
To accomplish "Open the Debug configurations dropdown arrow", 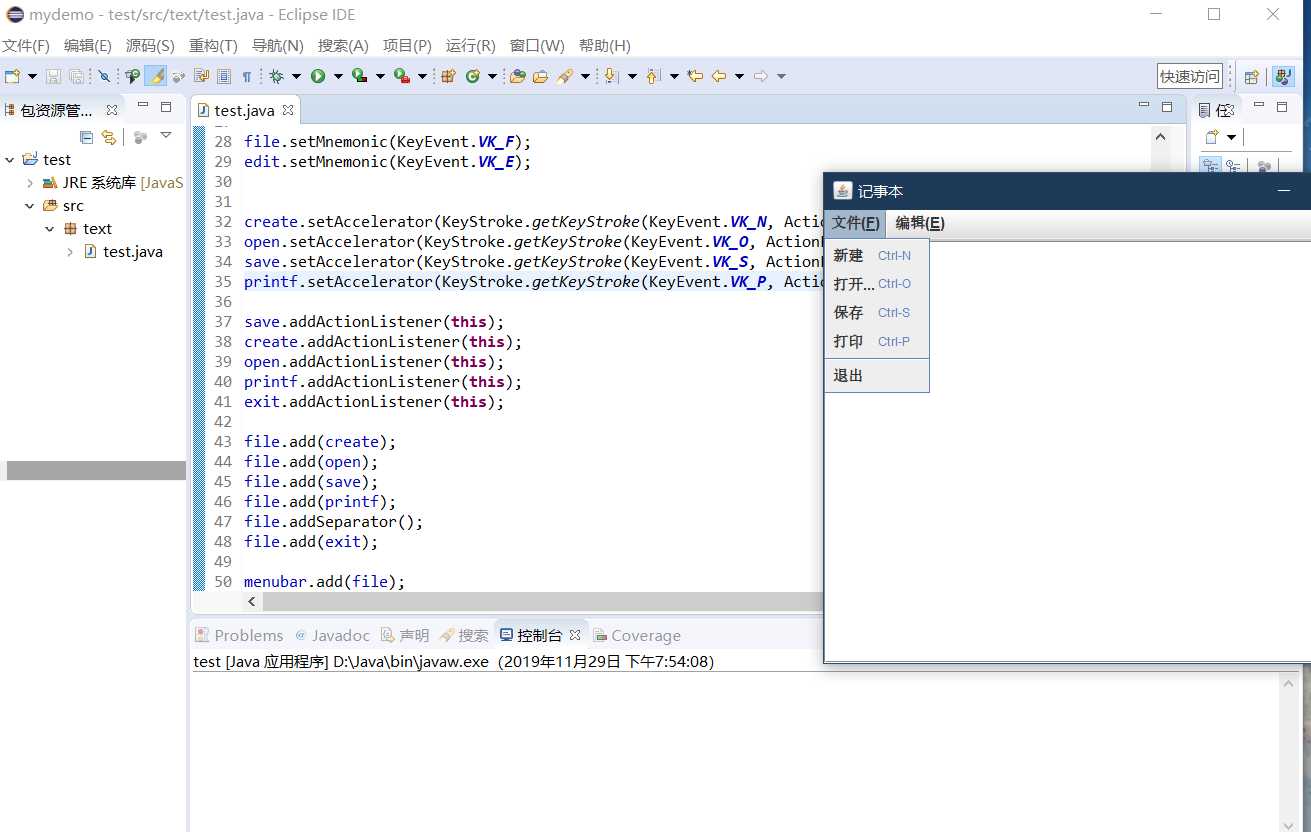I will [x=296, y=76].
